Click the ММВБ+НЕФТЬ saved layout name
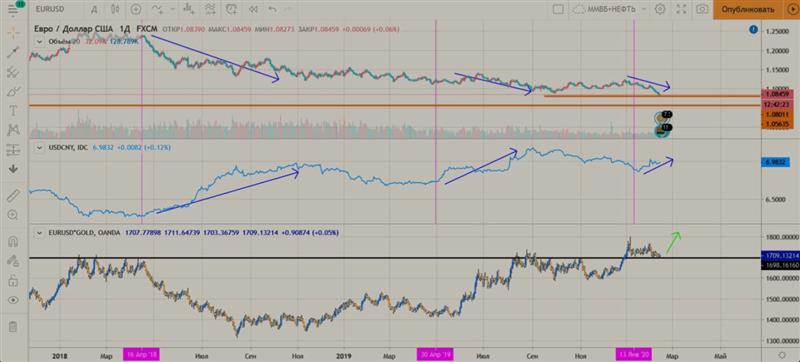 click(x=611, y=9)
